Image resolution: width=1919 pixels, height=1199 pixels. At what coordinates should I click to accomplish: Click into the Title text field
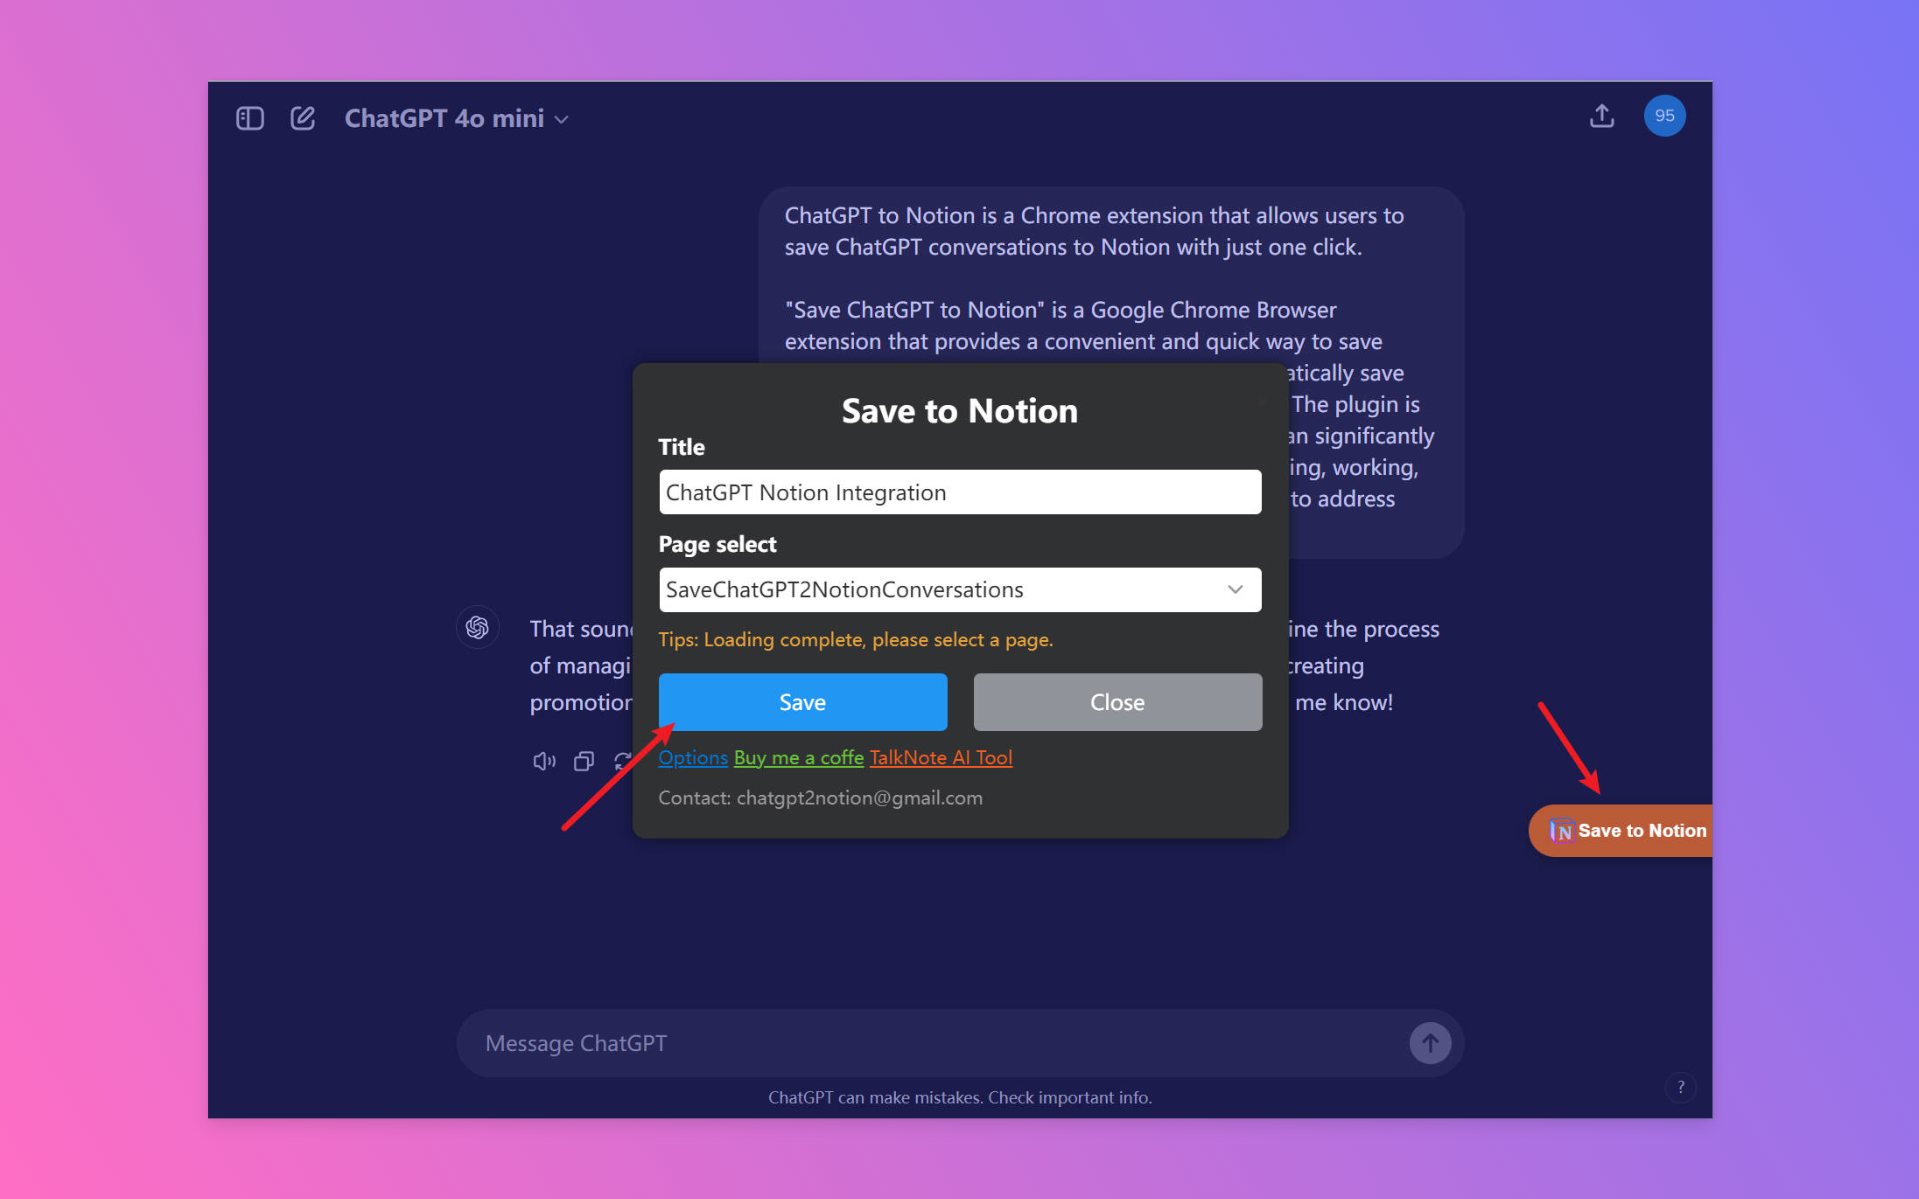959,492
